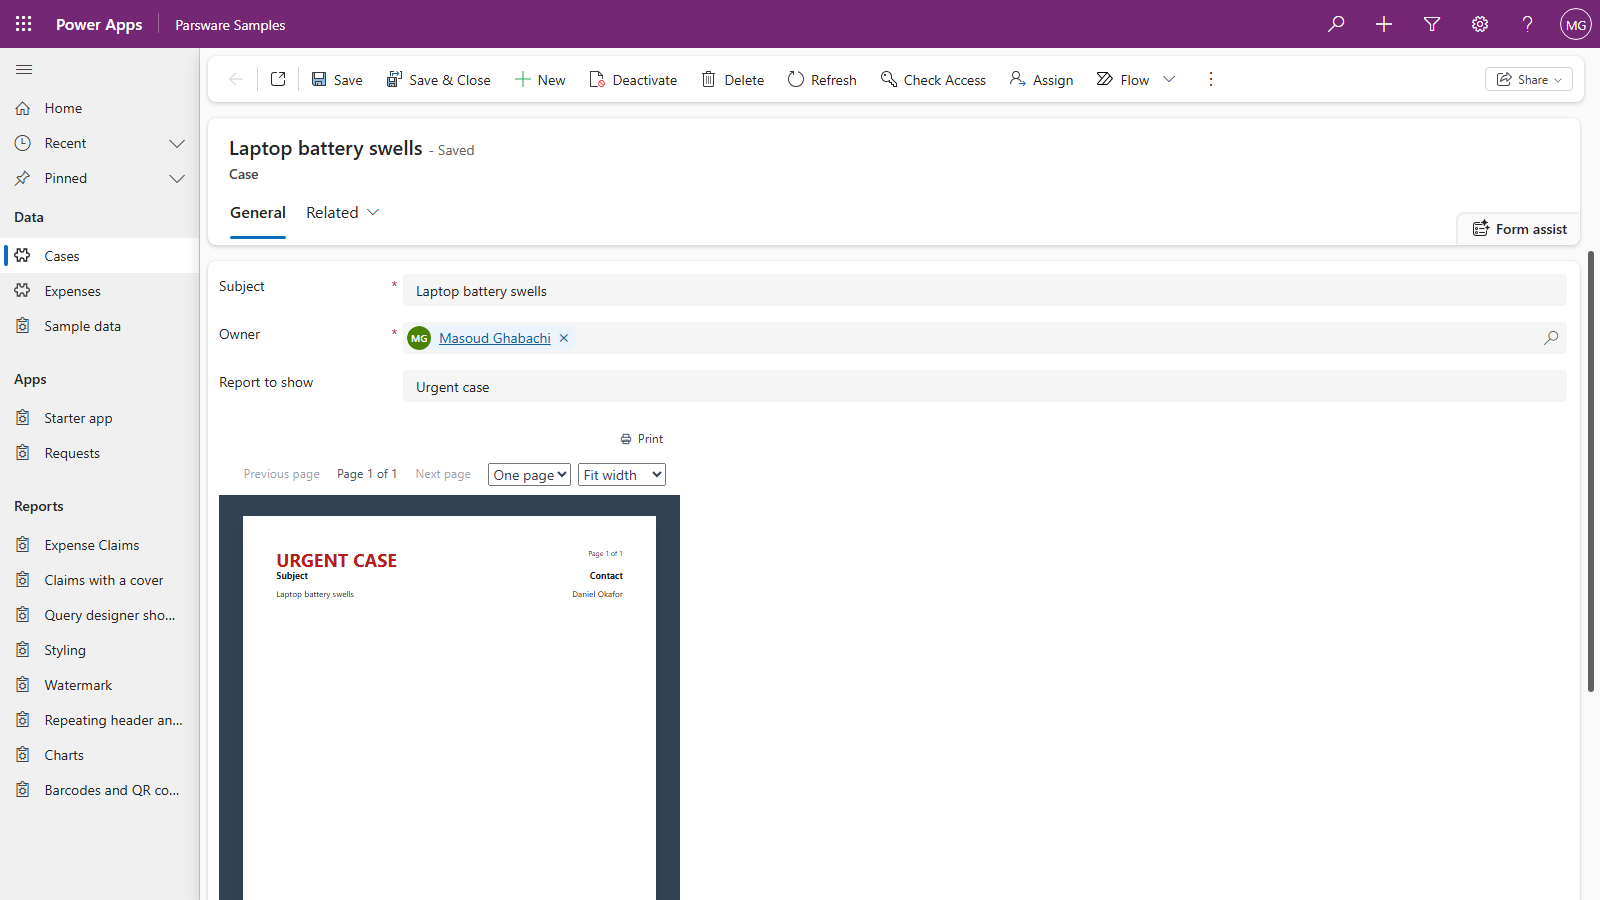
Task: Collapse the hamburger navigation menu
Action: [x=24, y=69]
